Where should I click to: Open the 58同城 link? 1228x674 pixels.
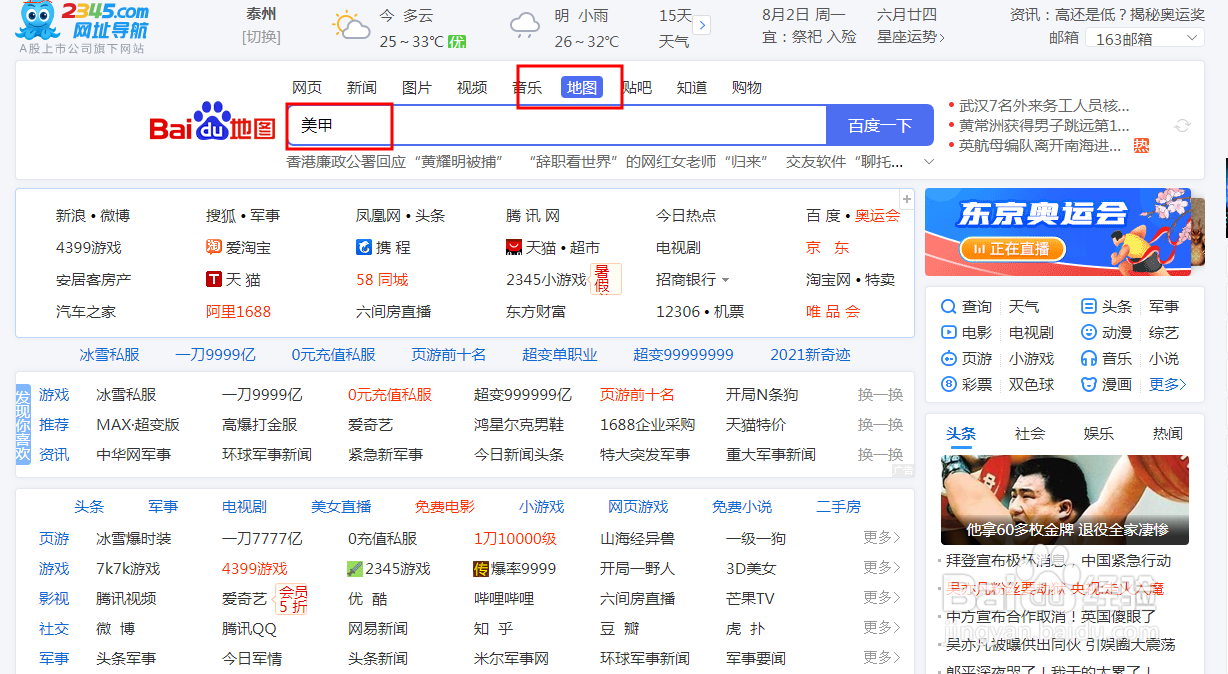click(x=382, y=279)
